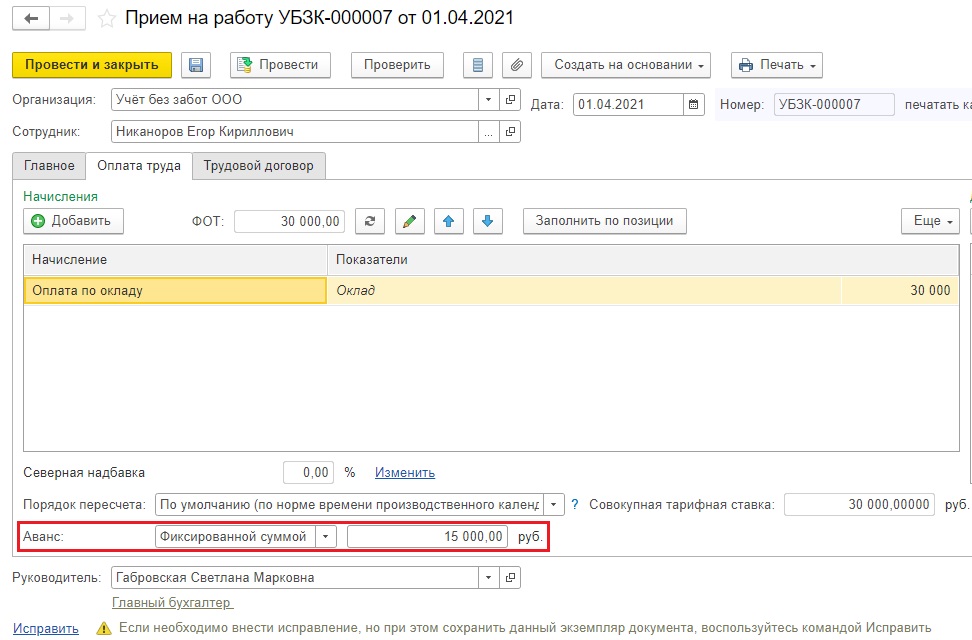Click Руководитель field Габровская
Viewport: 972px width, 640px height.
click(295, 577)
